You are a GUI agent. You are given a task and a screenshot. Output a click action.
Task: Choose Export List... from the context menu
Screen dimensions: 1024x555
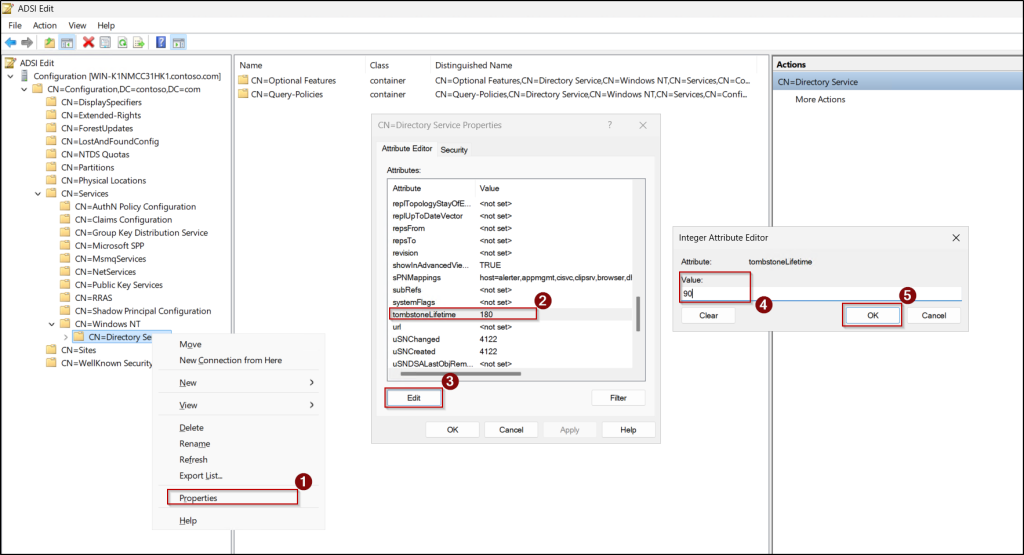coord(238,475)
